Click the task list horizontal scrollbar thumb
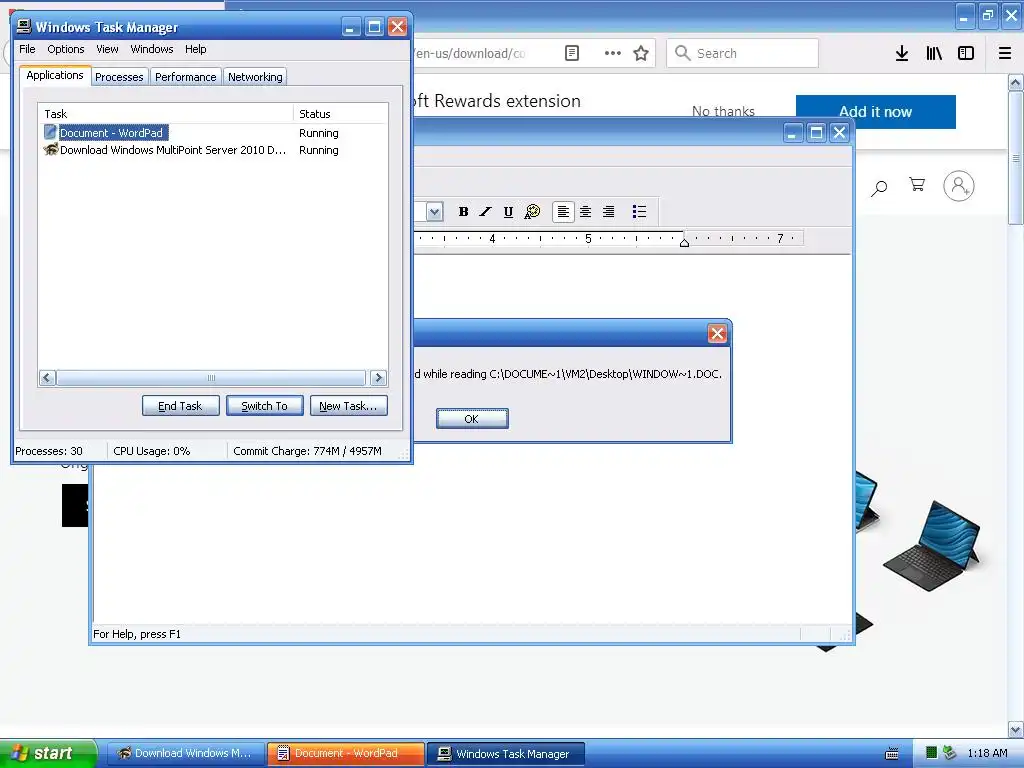 tap(211, 377)
